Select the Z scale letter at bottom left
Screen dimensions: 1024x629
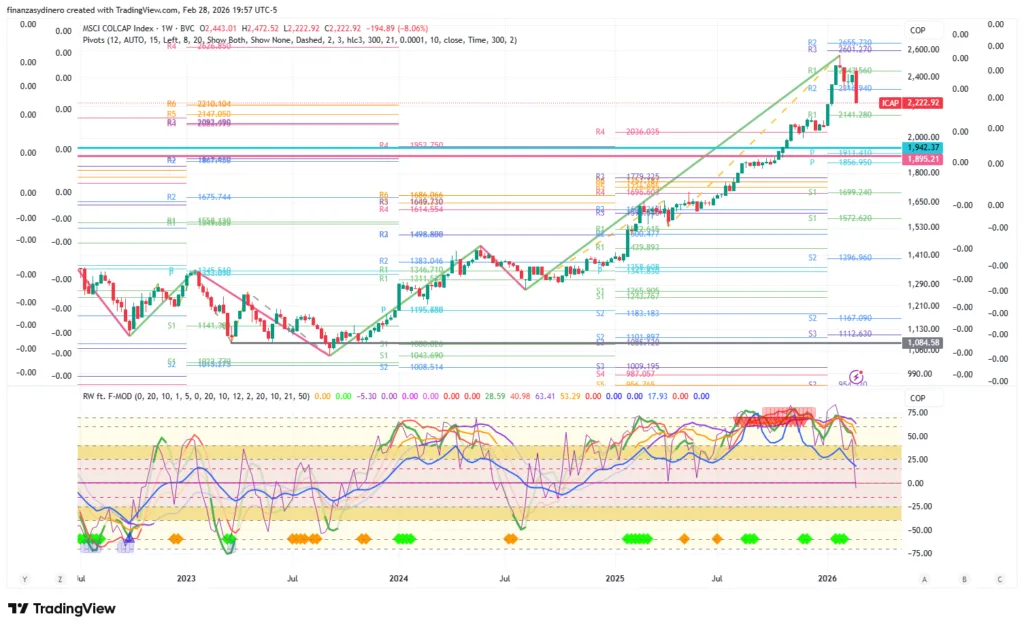[60, 579]
